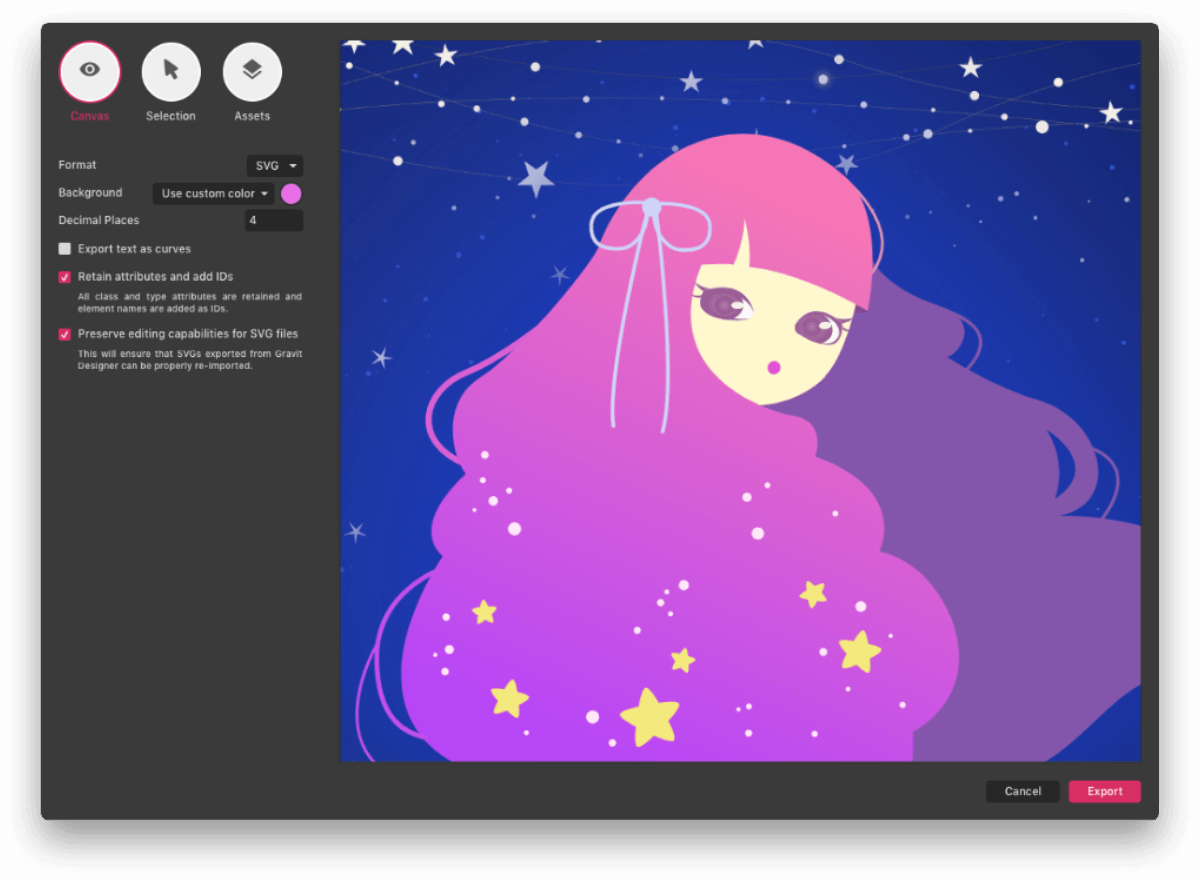Image resolution: width=1200 pixels, height=880 pixels.
Task: Edit the Decimal Places field
Action: pyautogui.click(x=274, y=220)
